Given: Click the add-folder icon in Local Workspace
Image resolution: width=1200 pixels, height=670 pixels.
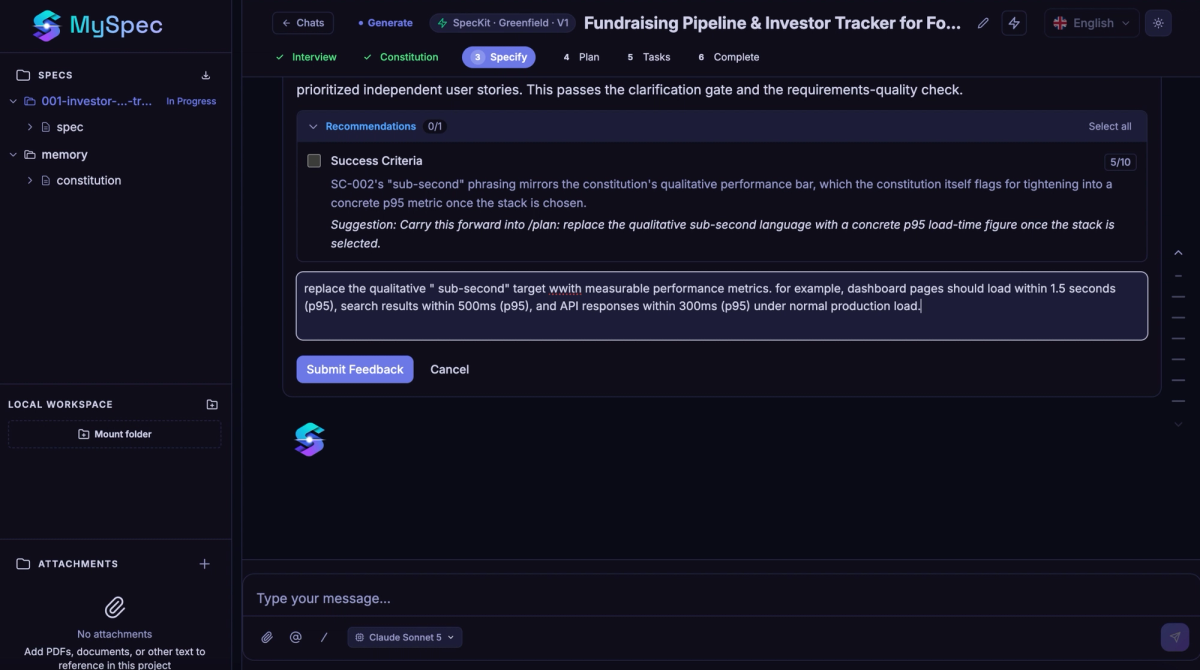Looking at the screenshot, I should (212, 404).
